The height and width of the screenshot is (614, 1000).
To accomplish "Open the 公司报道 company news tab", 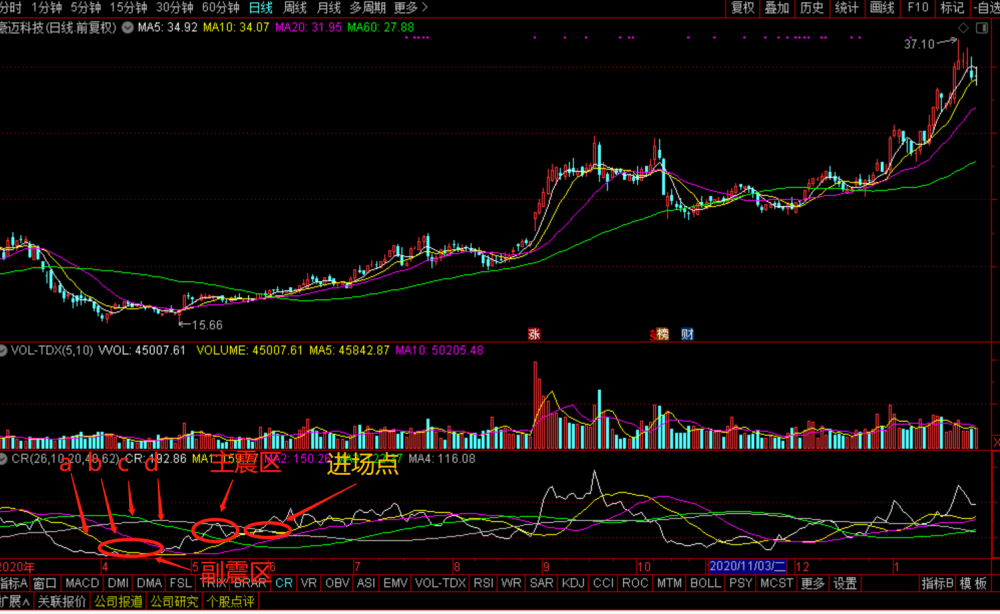I will [118, 601].
